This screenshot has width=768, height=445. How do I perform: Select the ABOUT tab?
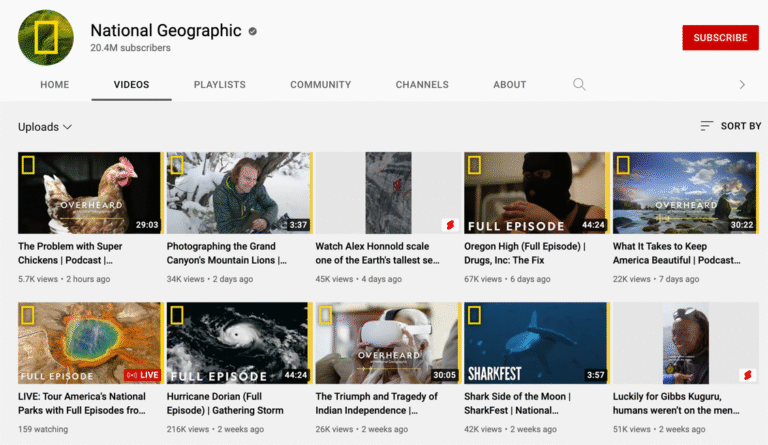point(510,85)
